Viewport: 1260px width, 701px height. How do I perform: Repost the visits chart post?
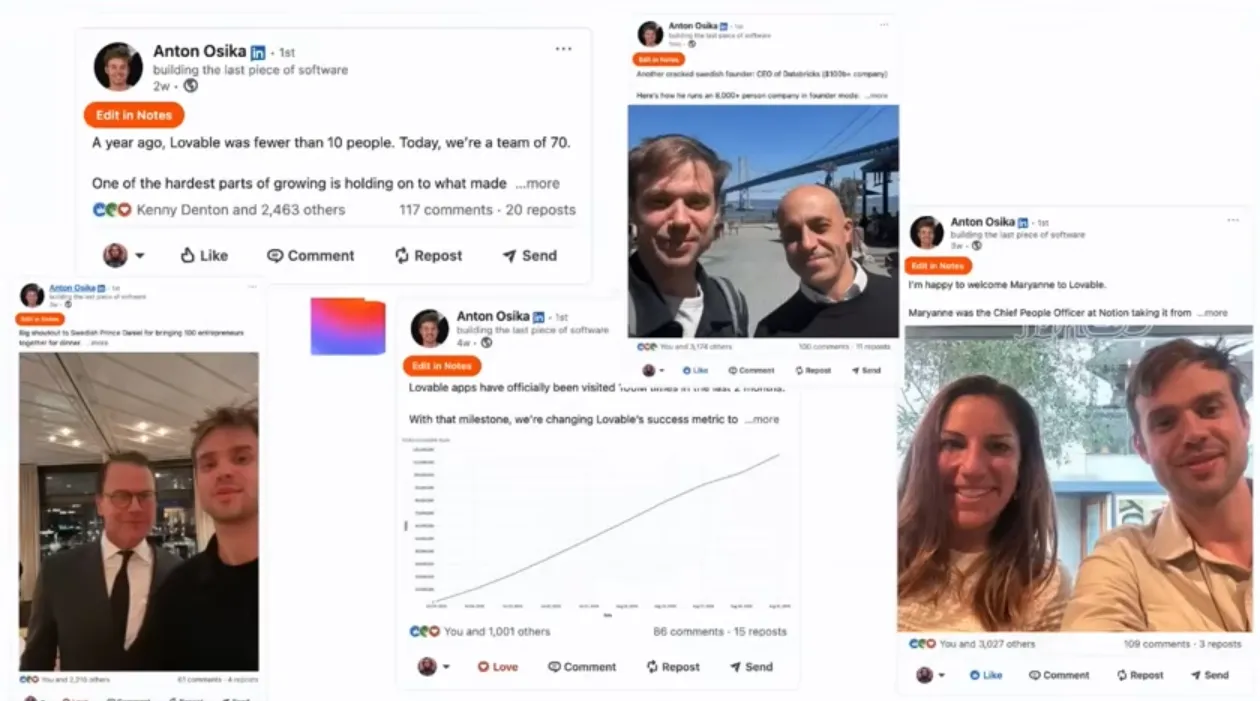pyautogui.click(x=673, y=667)
